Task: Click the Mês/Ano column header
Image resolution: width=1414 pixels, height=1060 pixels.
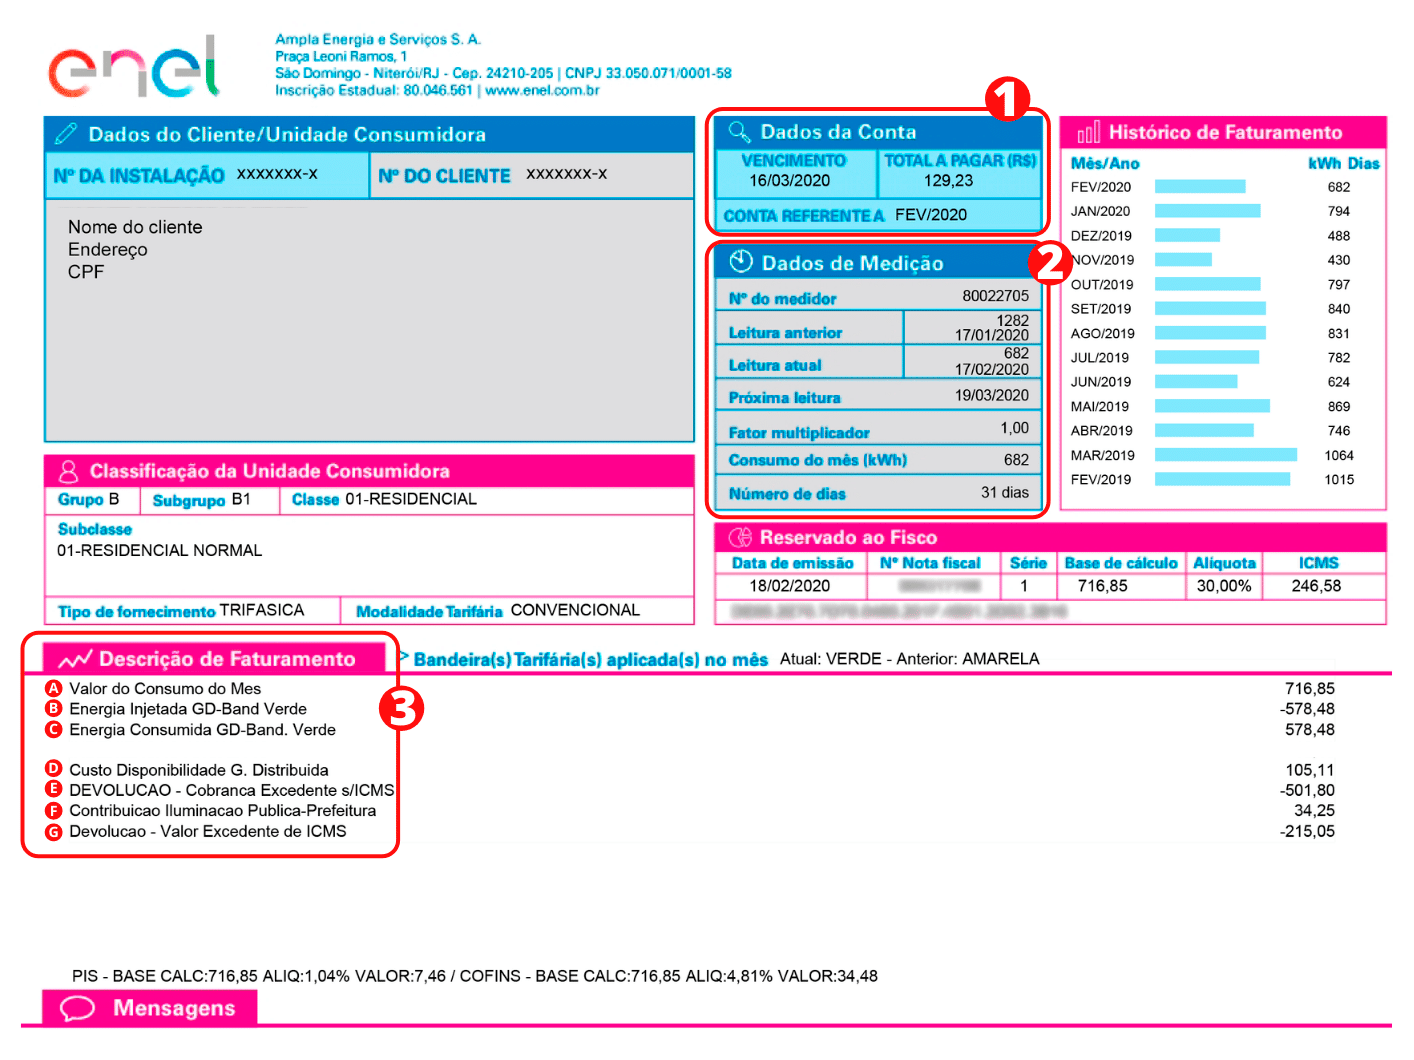Action: point(1105,163)
